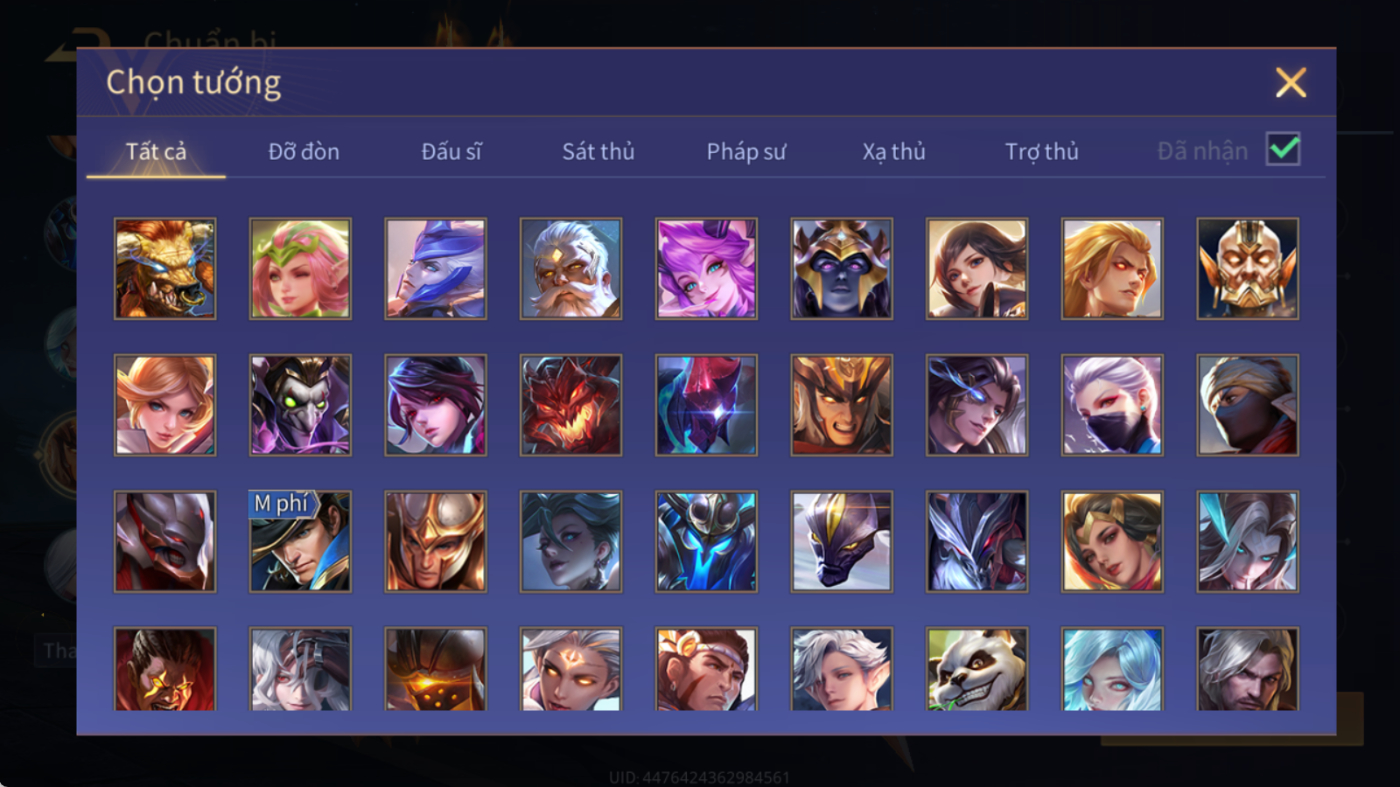1400x787 pixels.
Task: Close the 'Chọn tướng' dialog
Action: [x=1291, y=82]
